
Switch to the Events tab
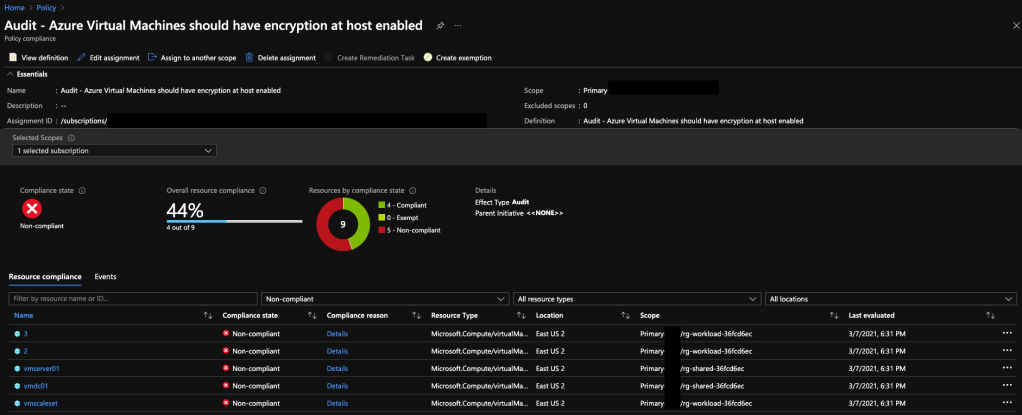(x=105, y=276)
